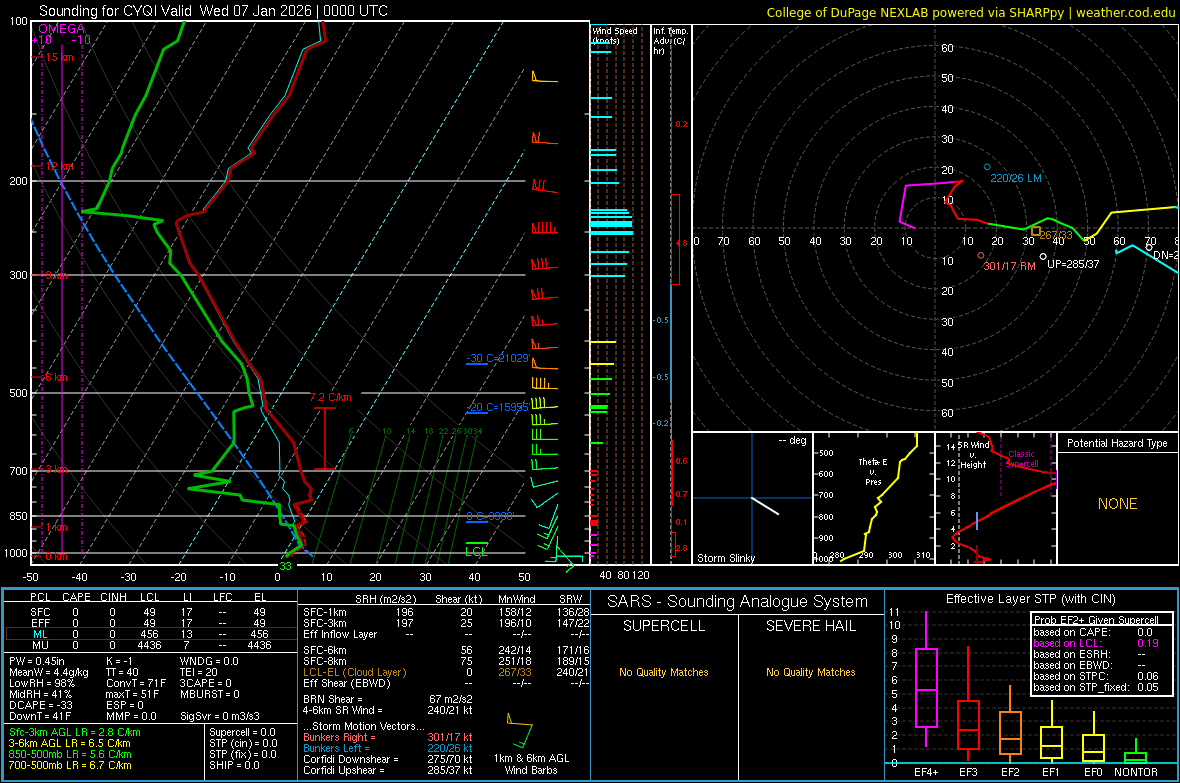This screenshot has width=1180, height=783.
Task: Click the Potential Hazard Type header
Action: point(1117,443)
